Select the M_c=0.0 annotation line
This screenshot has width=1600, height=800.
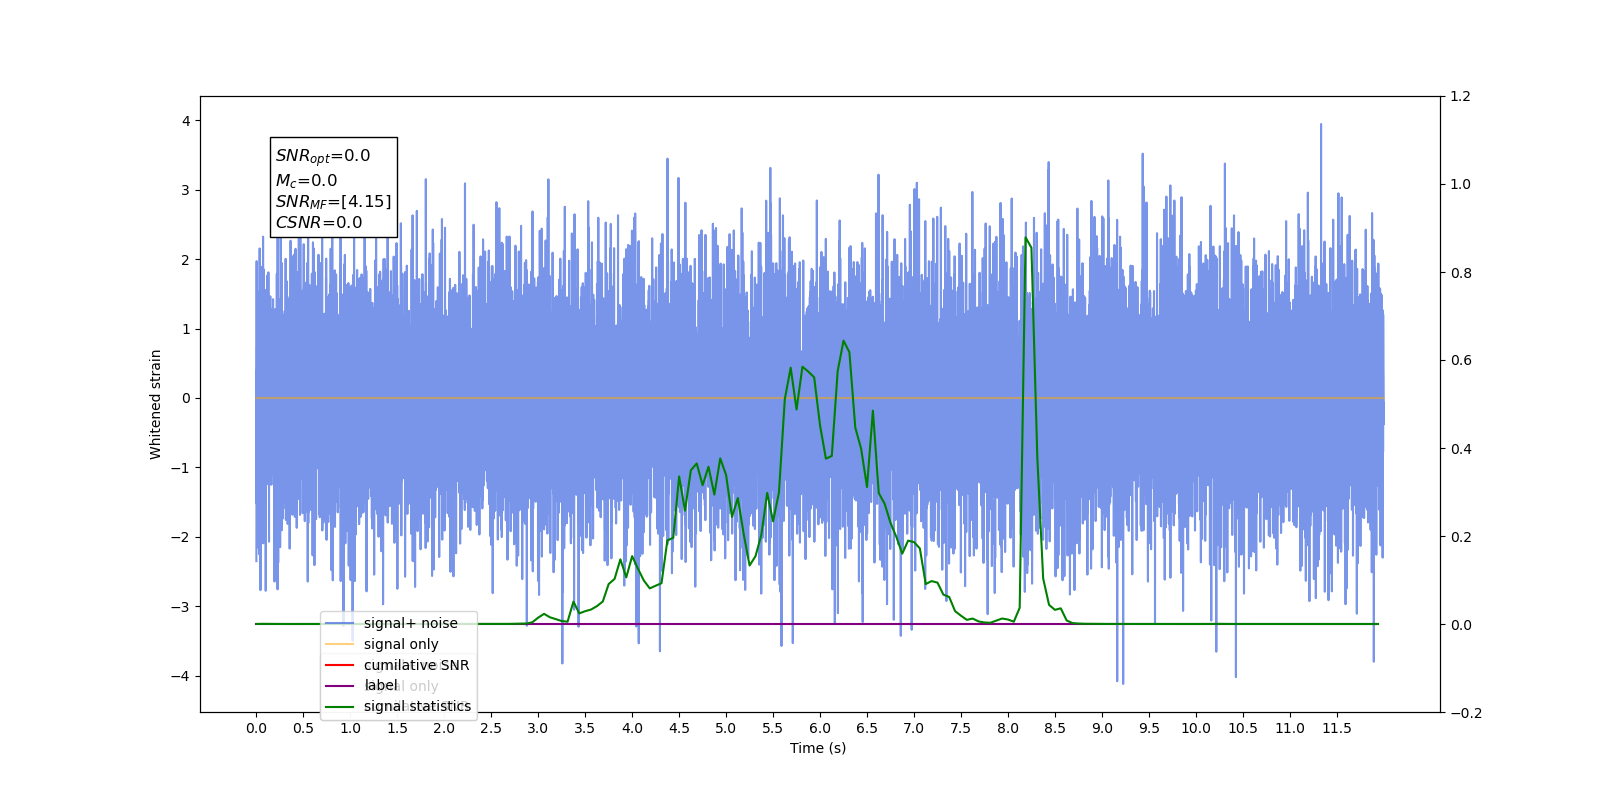(x=306, y=180)
